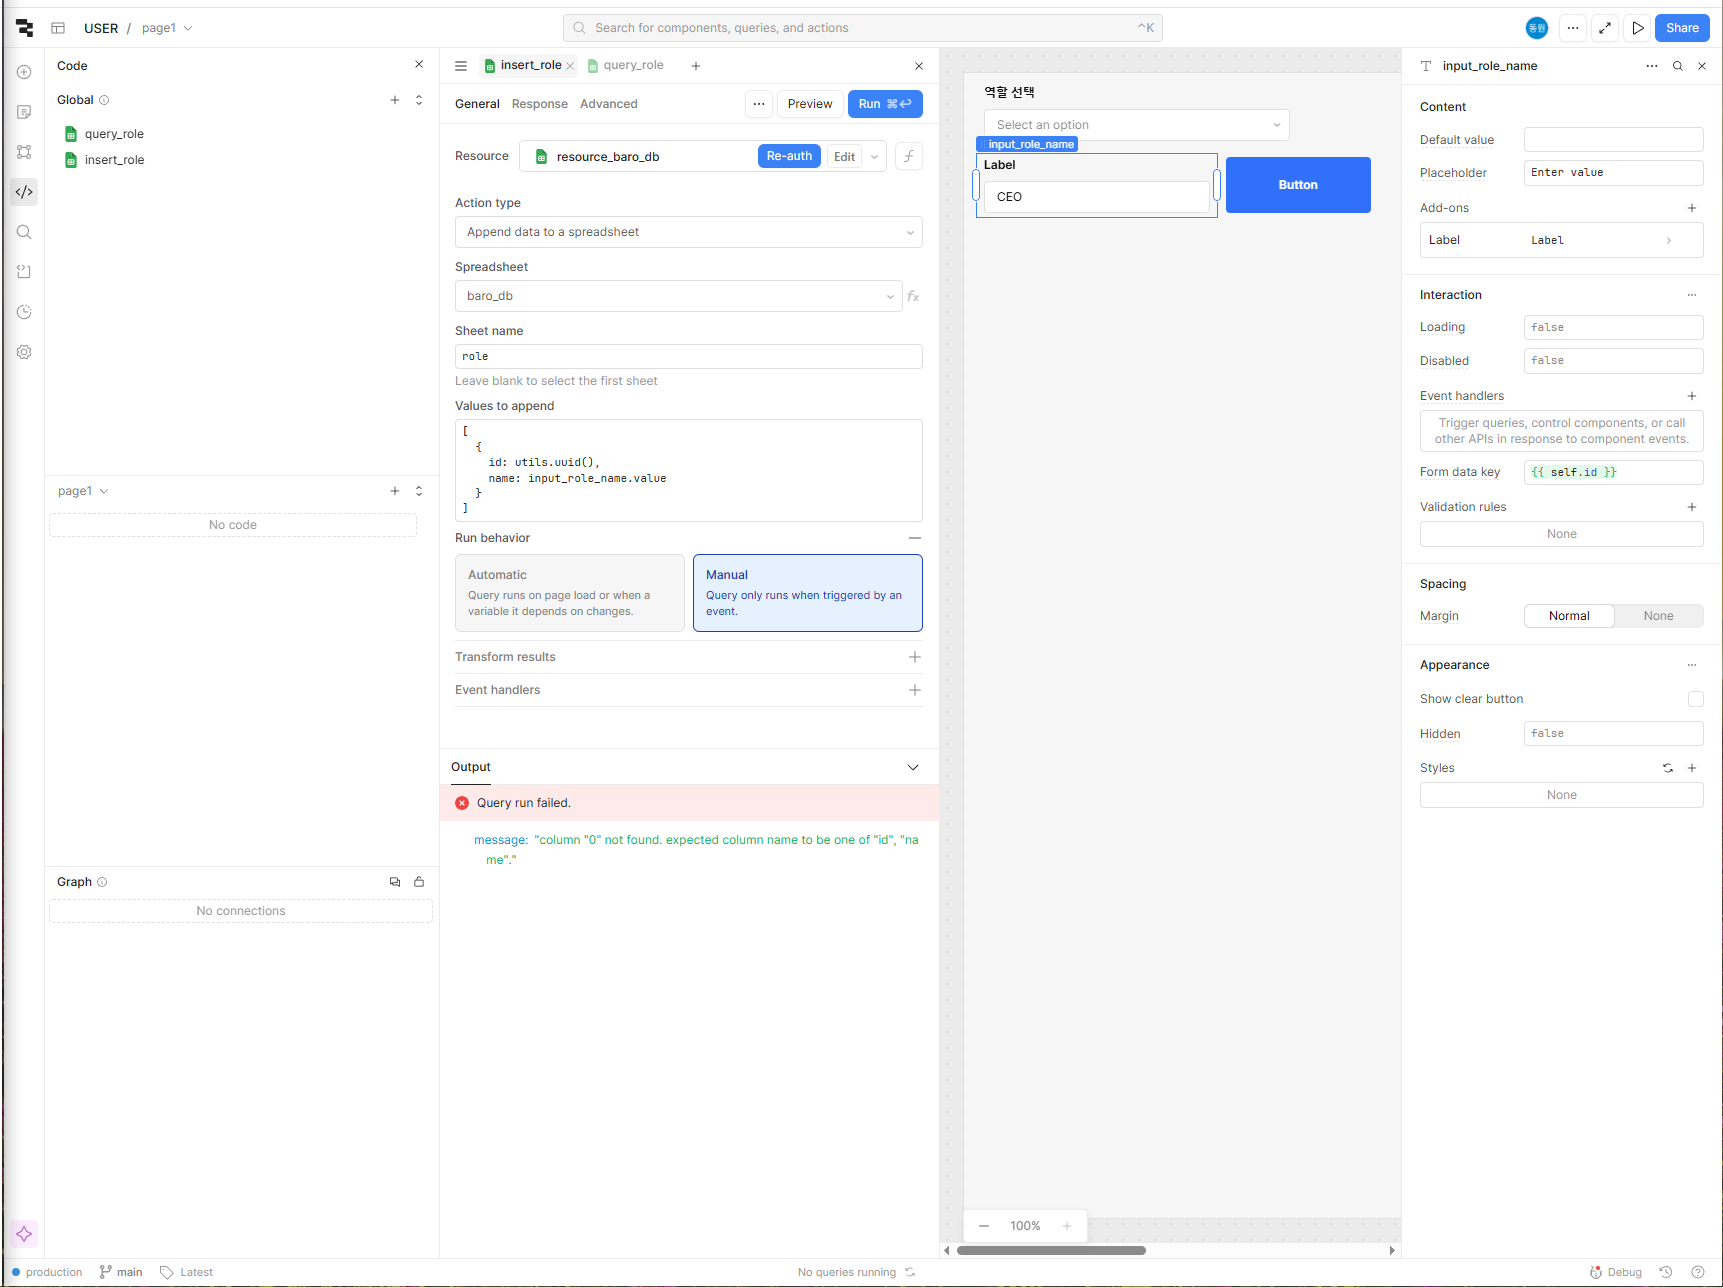Open the insert_role query tab
The width and height of the screenshot is (1723, 1288).
pos(530,65)
